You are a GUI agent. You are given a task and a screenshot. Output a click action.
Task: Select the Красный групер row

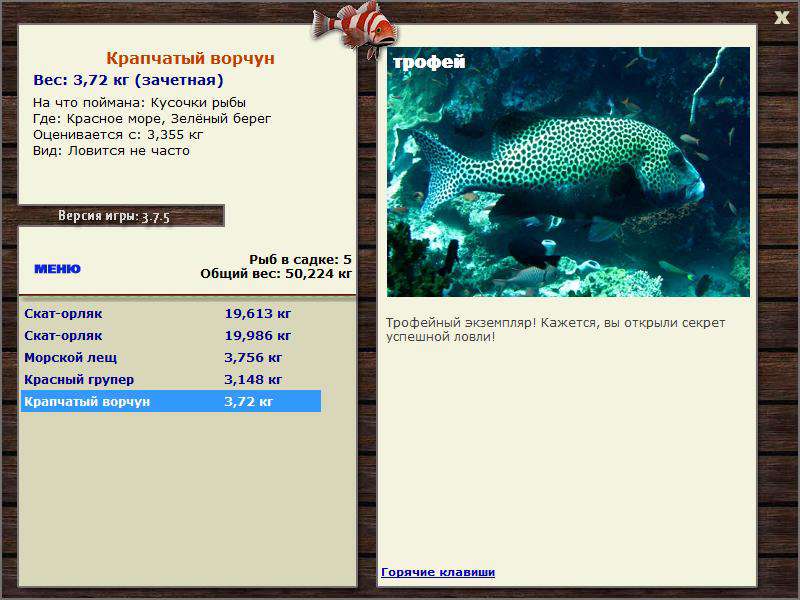point(171,379)
